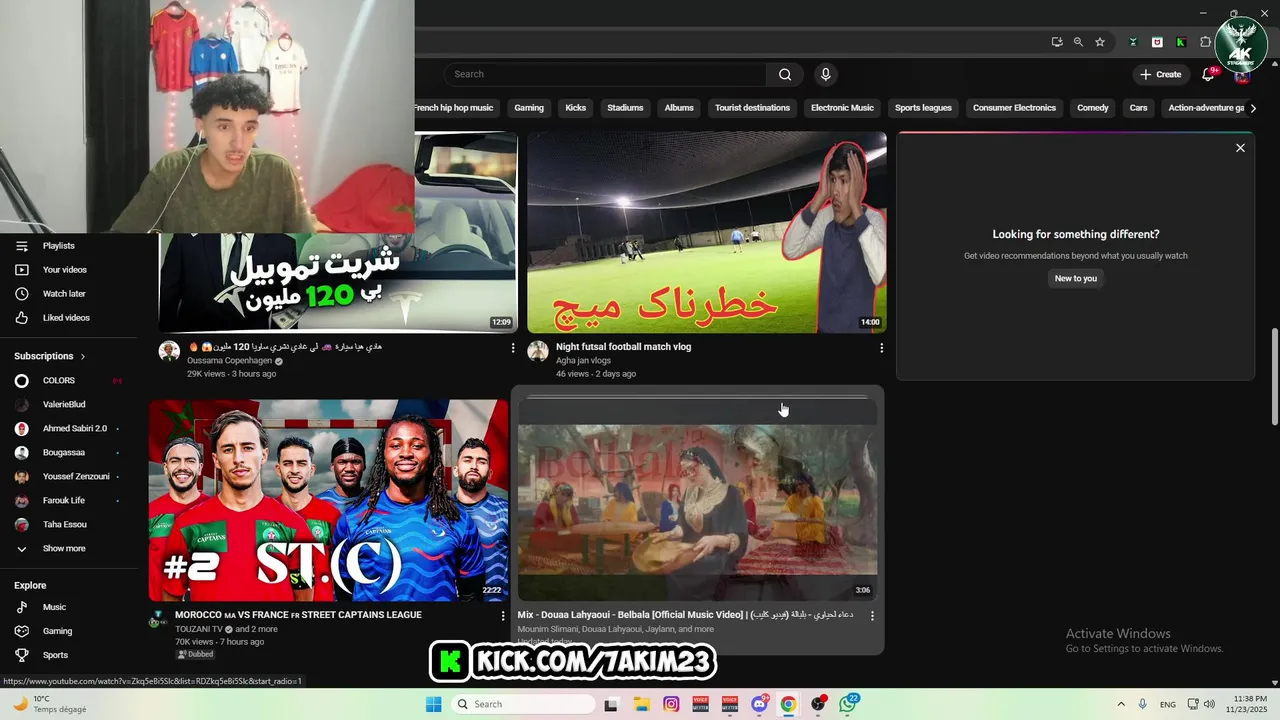This screenshot has width=1280, height=720.
Task: Open TOUZANI TV channel link
Action: (198, 629)
